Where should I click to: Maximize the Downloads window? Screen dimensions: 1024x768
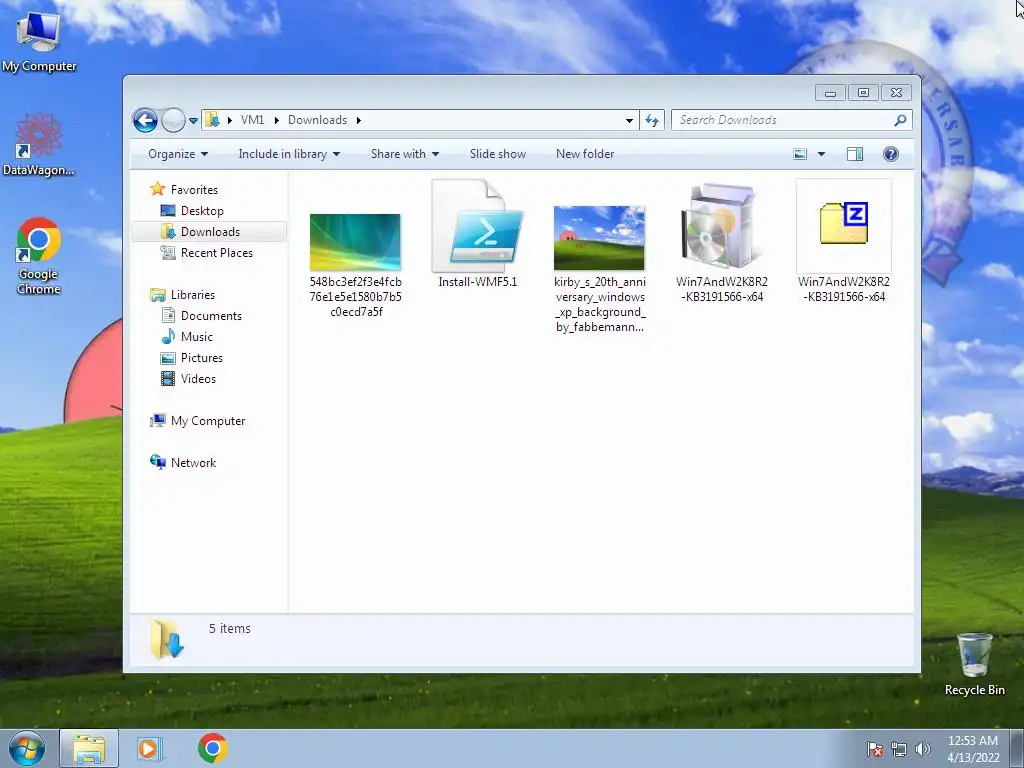(x=863, y=93)
